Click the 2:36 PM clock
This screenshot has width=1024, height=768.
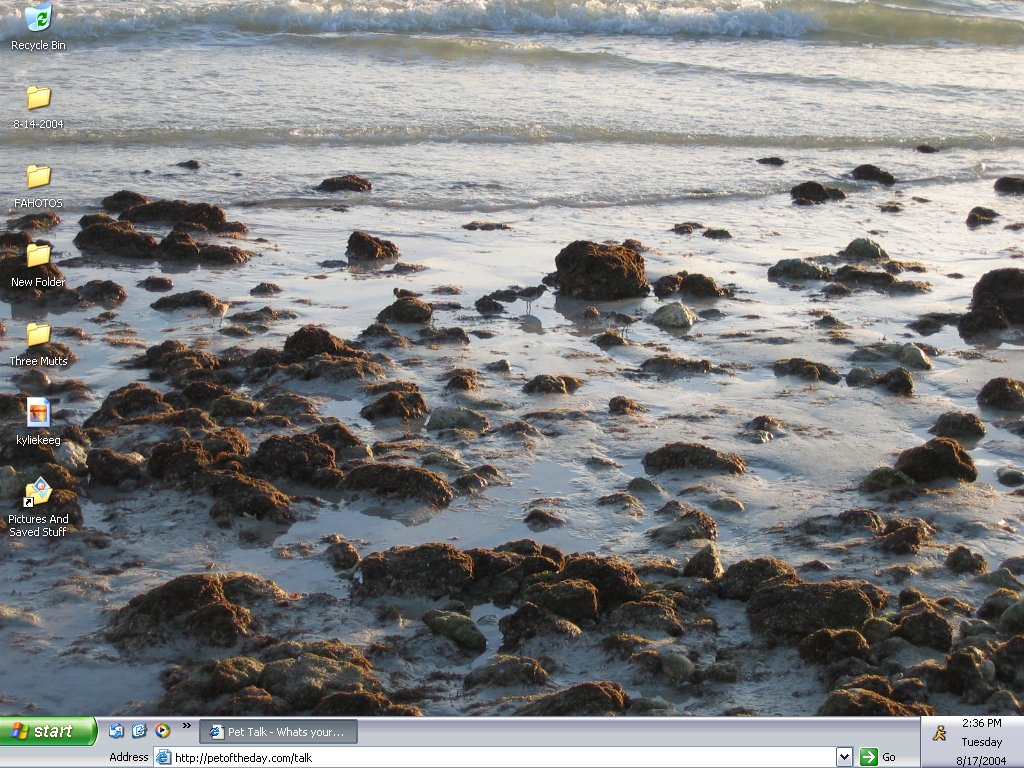(982, 723)
